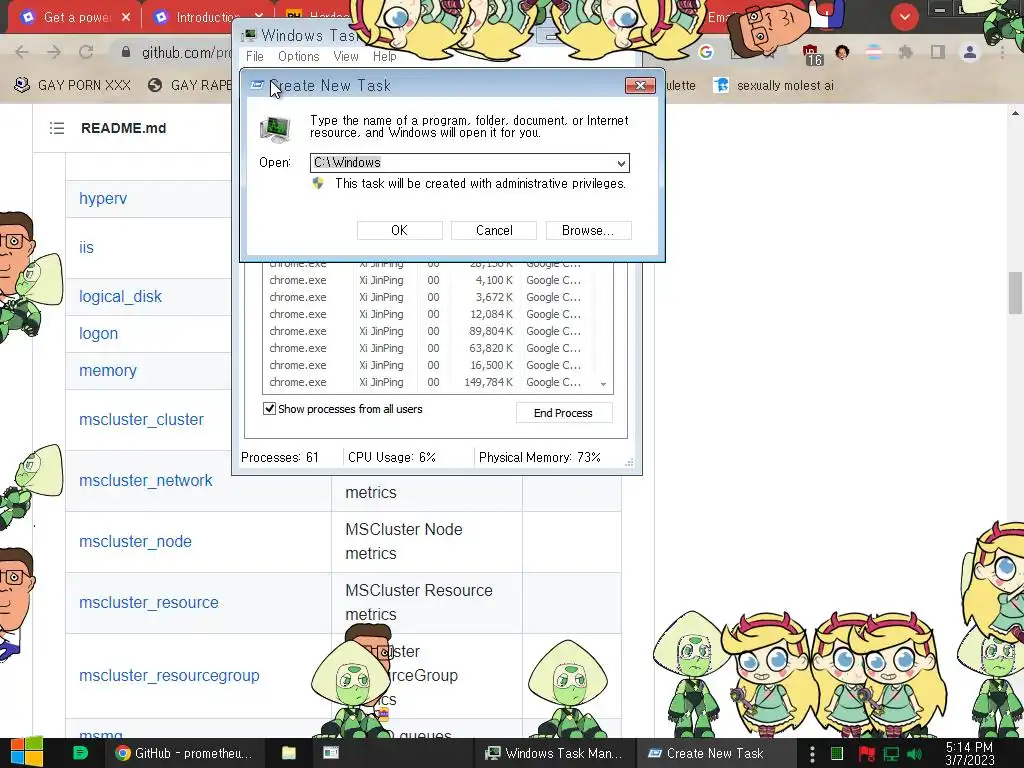The image size is (1024, 768).
Task: Toggle the browser side panel icon
Action: tap(938, 52)
